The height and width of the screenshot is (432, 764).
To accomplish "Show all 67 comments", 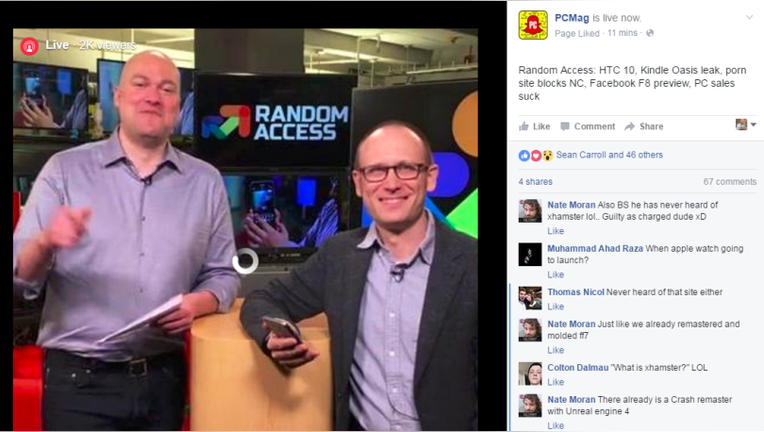I will [x=729, y=182].
